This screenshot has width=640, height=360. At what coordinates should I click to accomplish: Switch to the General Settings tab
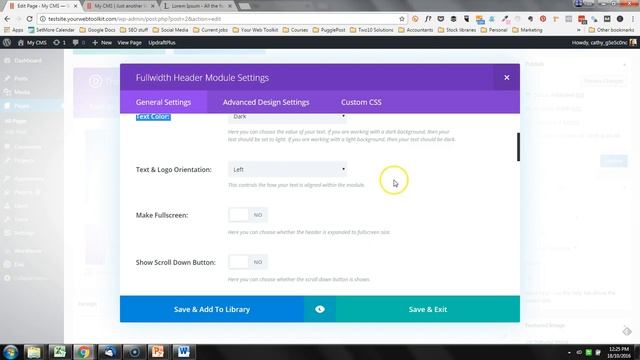tap(163, 102)
